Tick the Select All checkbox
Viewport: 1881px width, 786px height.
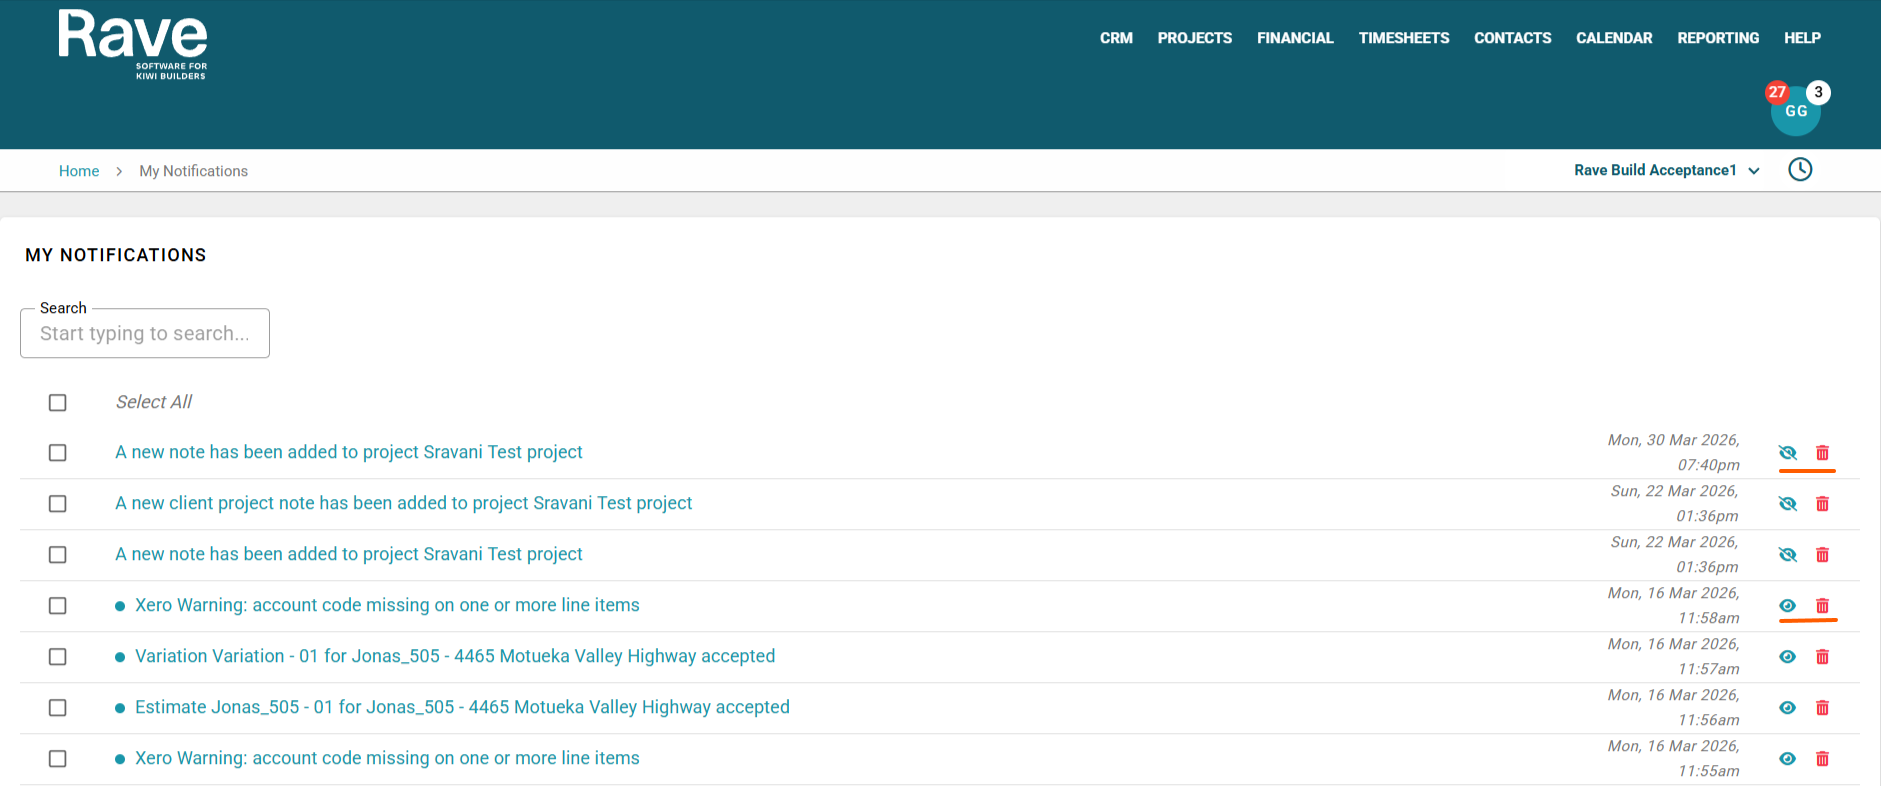(x=58, y=403)
